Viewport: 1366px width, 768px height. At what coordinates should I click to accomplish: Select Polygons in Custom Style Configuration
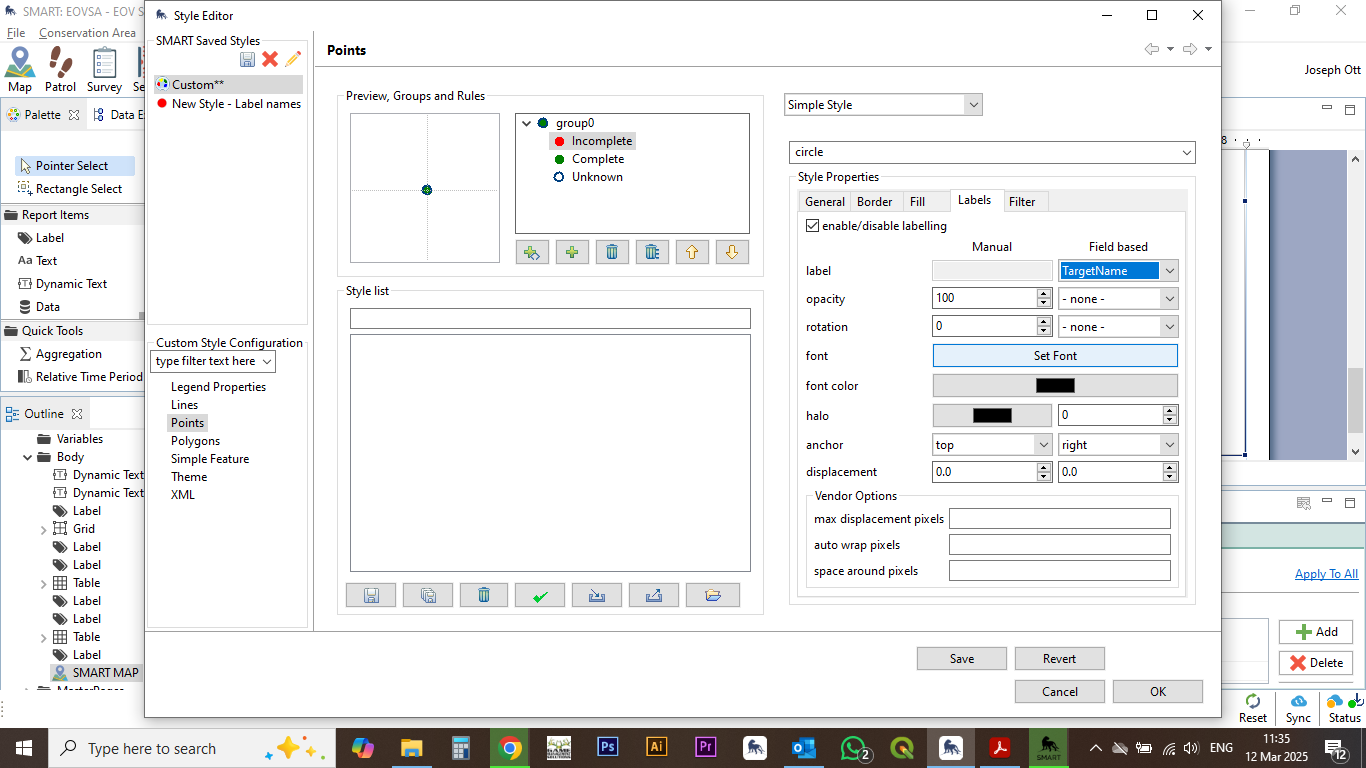coord(195,441)
